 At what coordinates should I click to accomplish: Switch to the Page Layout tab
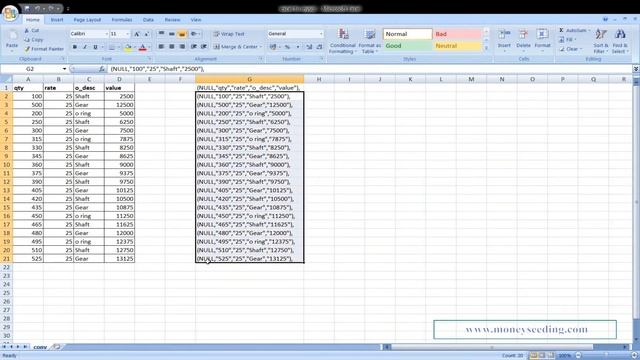87,20
